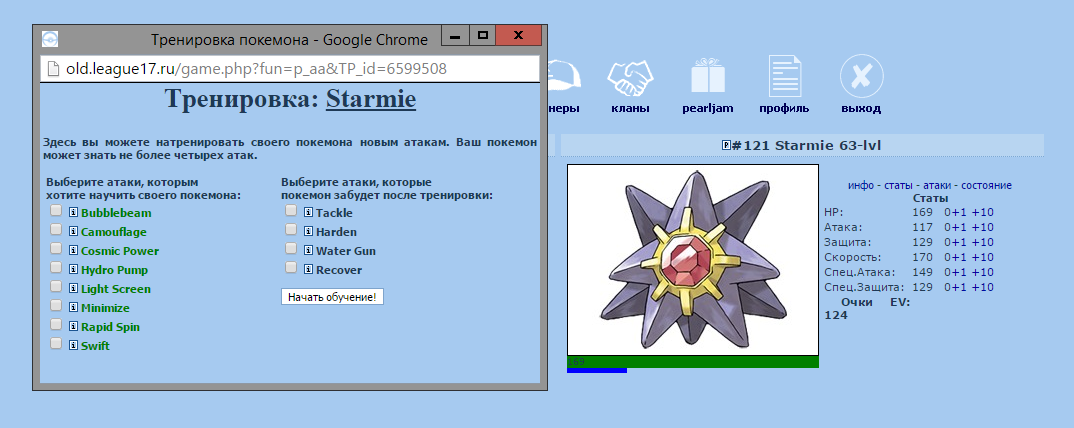Open the кланы menu label
This screenshot has height=428, width=1074.
[x=630, y=108]
